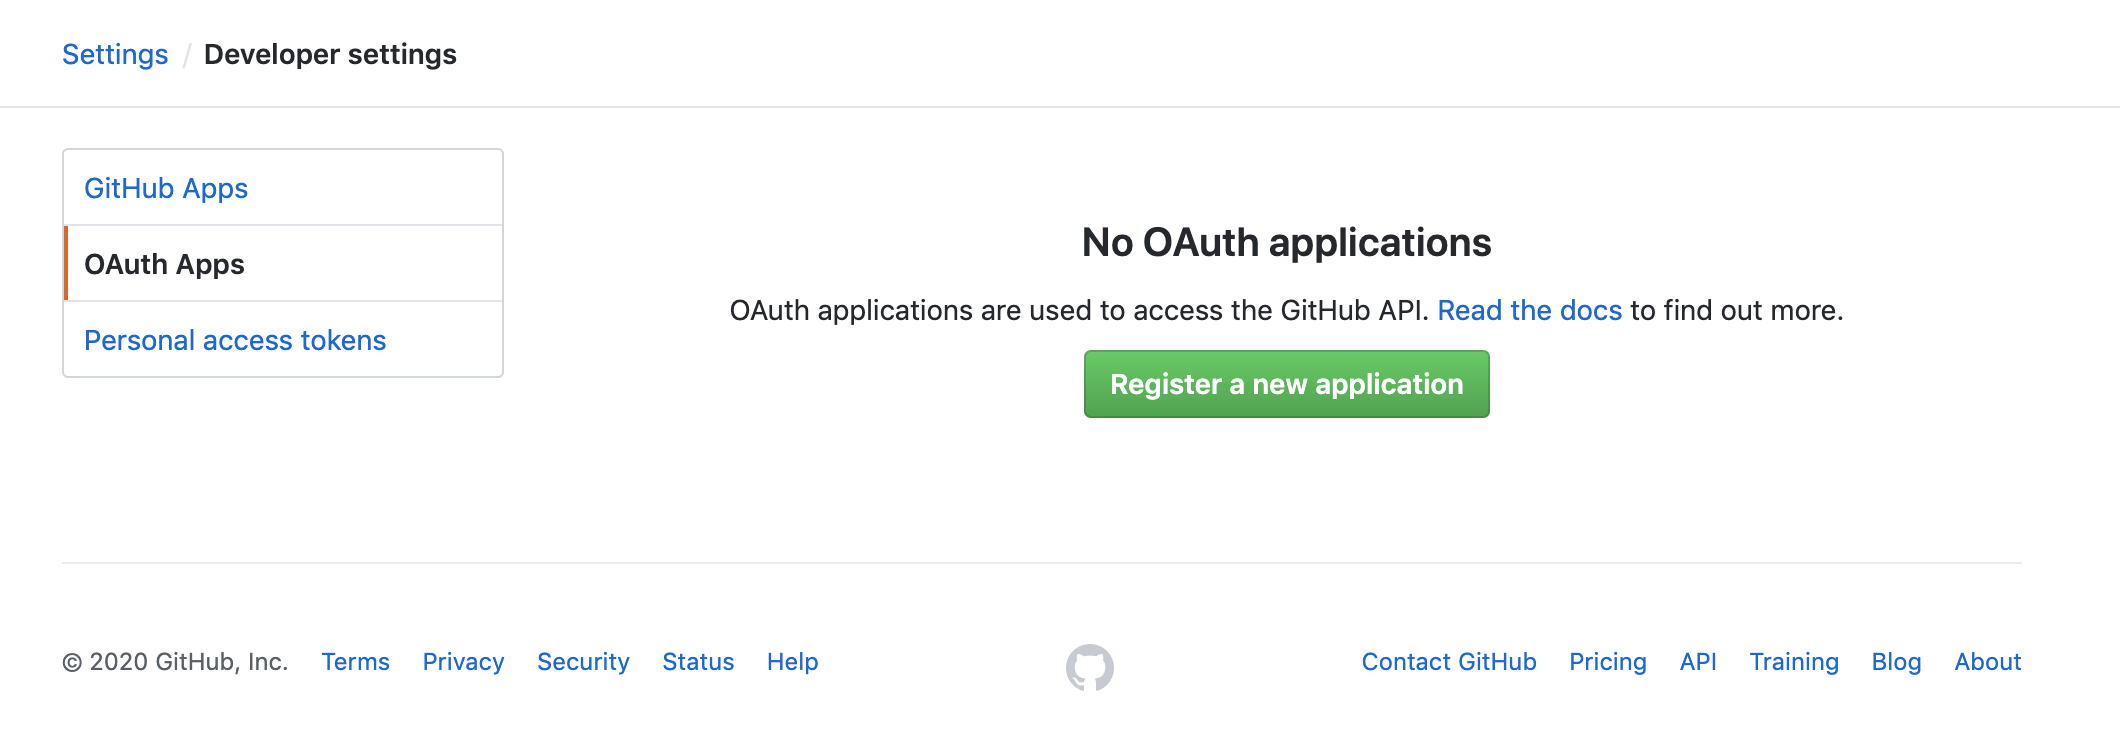Open the API footer link
Viewport: 2120px width, 756px height.
[x=1698, y=662]
